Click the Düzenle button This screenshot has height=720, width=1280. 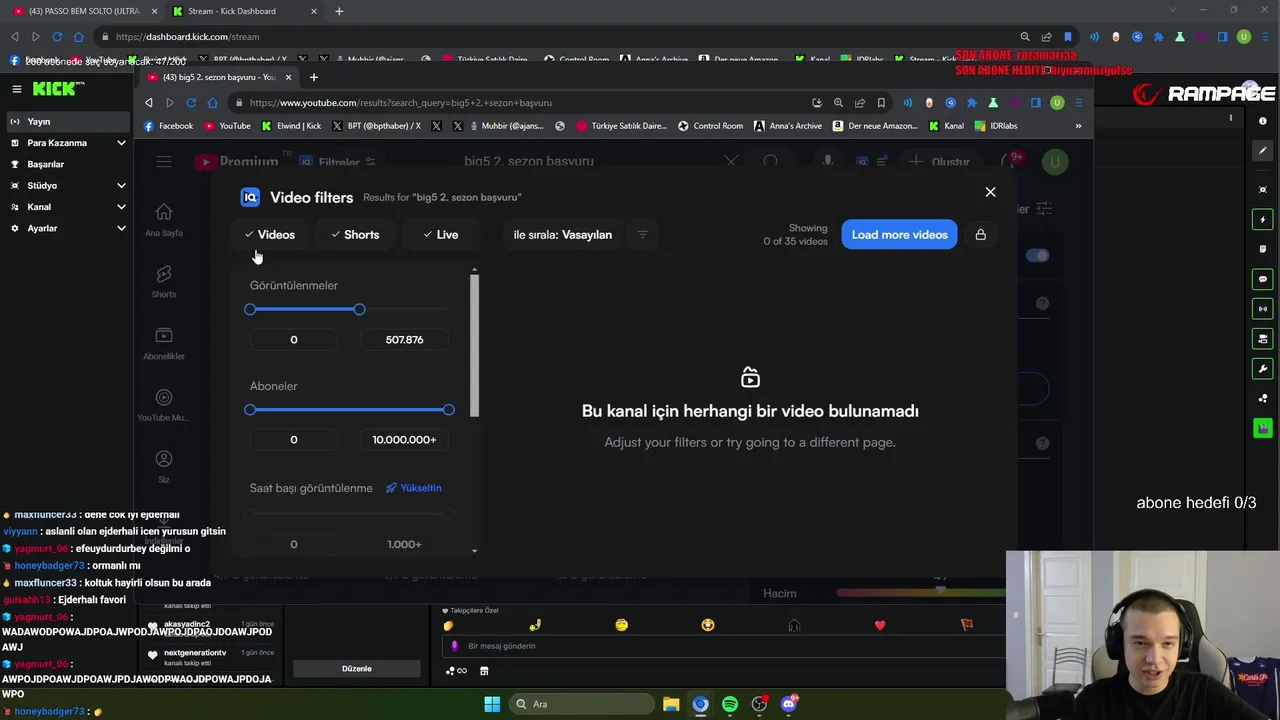[357, 669]
